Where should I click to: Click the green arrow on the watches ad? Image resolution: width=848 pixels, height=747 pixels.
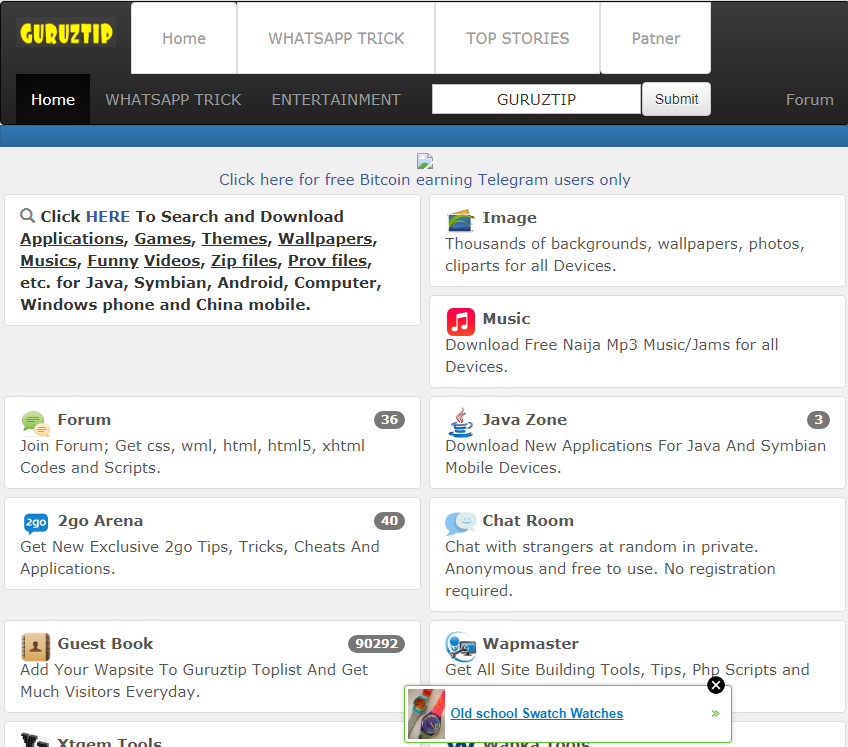point(715,713)
